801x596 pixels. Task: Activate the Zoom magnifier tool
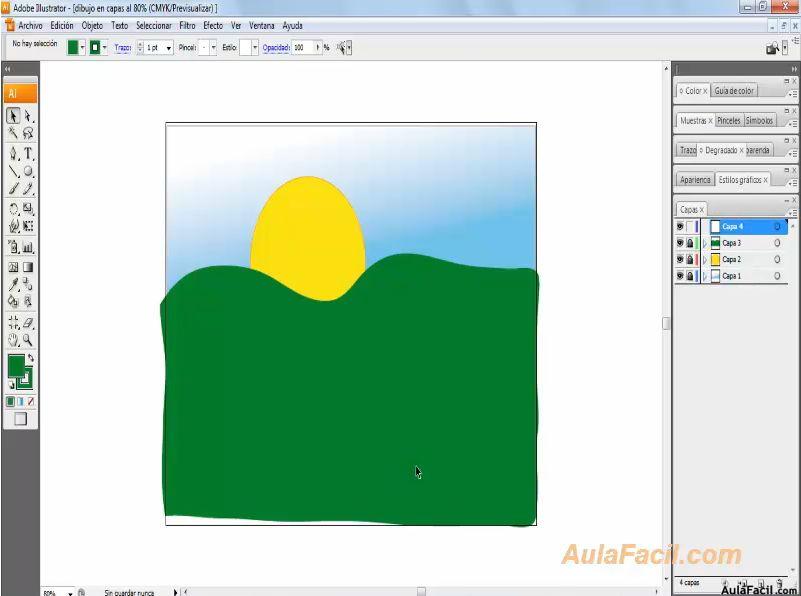click(28, 340)
